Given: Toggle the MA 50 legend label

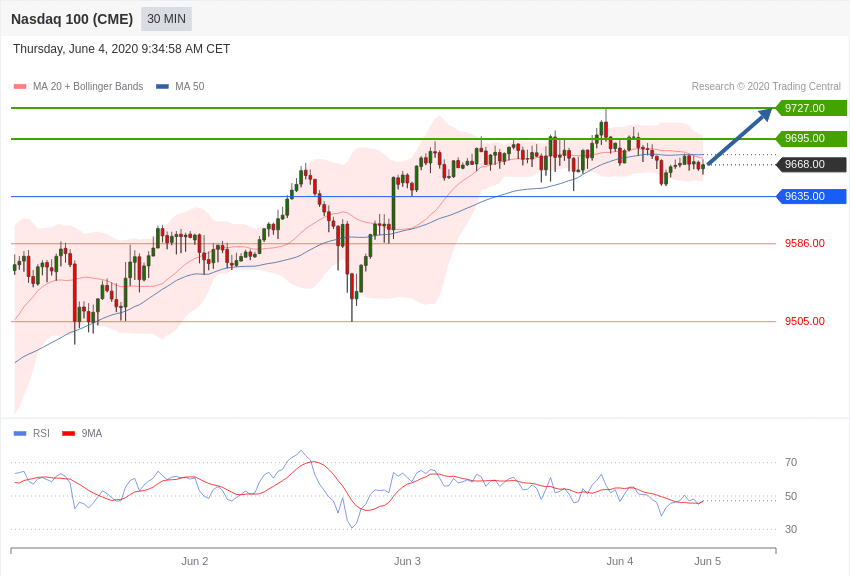Looking at the screenshot, I should click(190, 87).
